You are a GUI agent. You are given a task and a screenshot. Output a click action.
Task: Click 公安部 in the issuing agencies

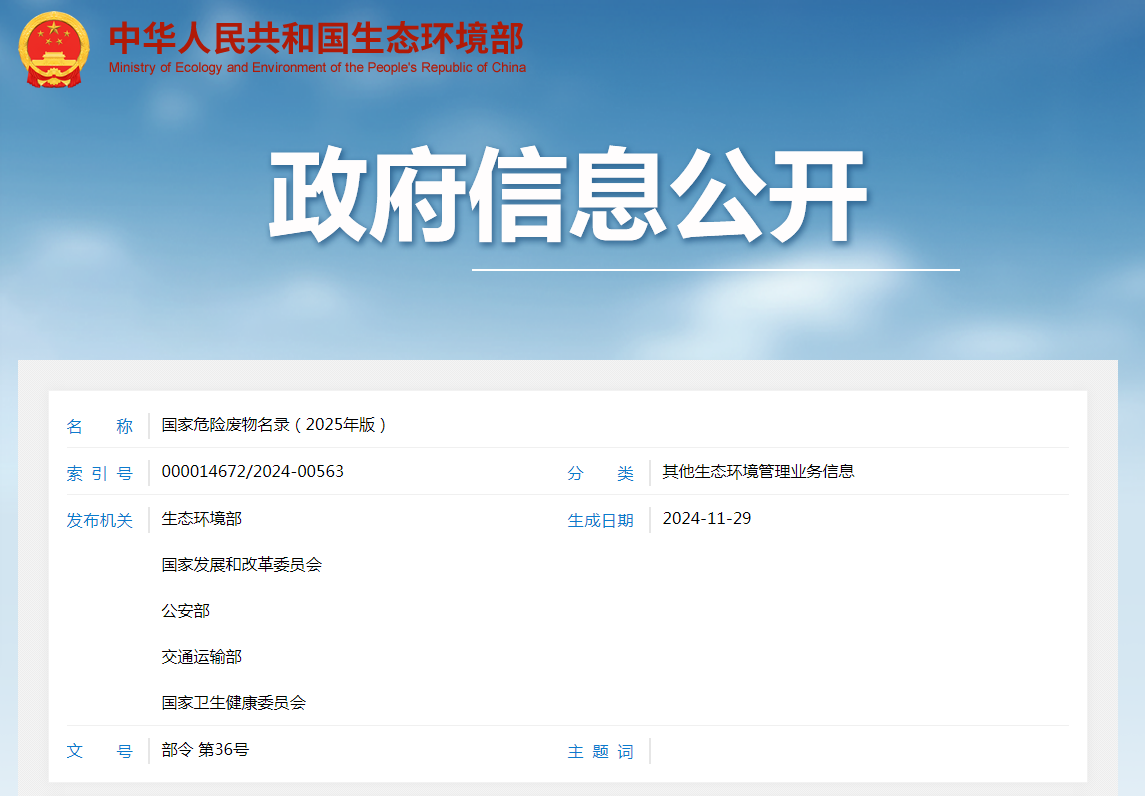(x=185, y=611)
